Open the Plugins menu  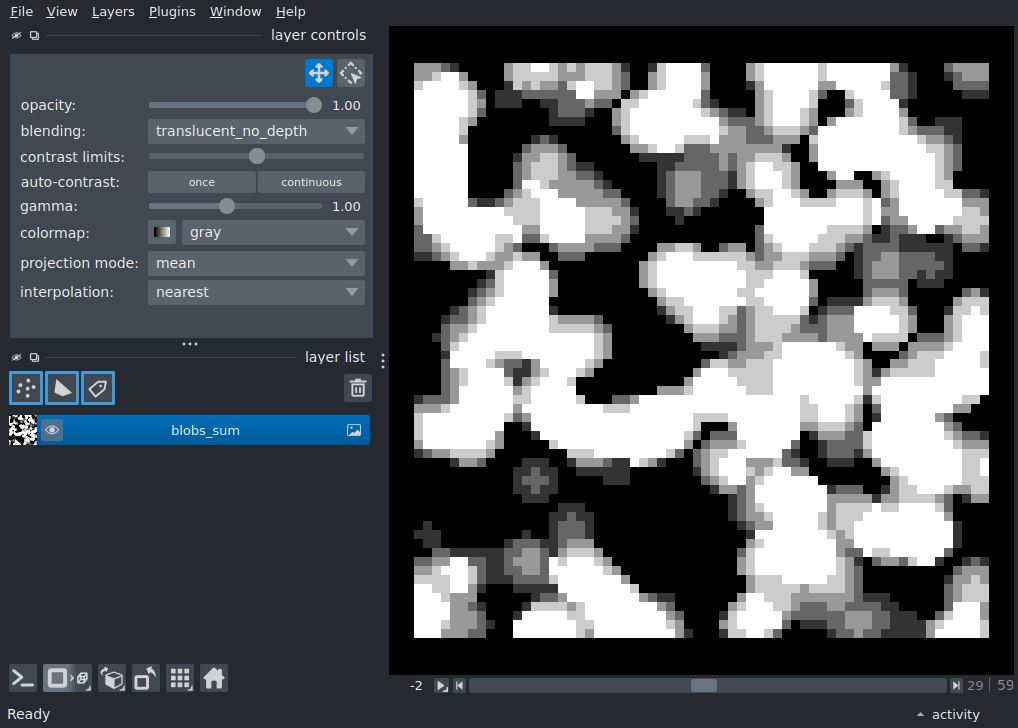point(172,12)
